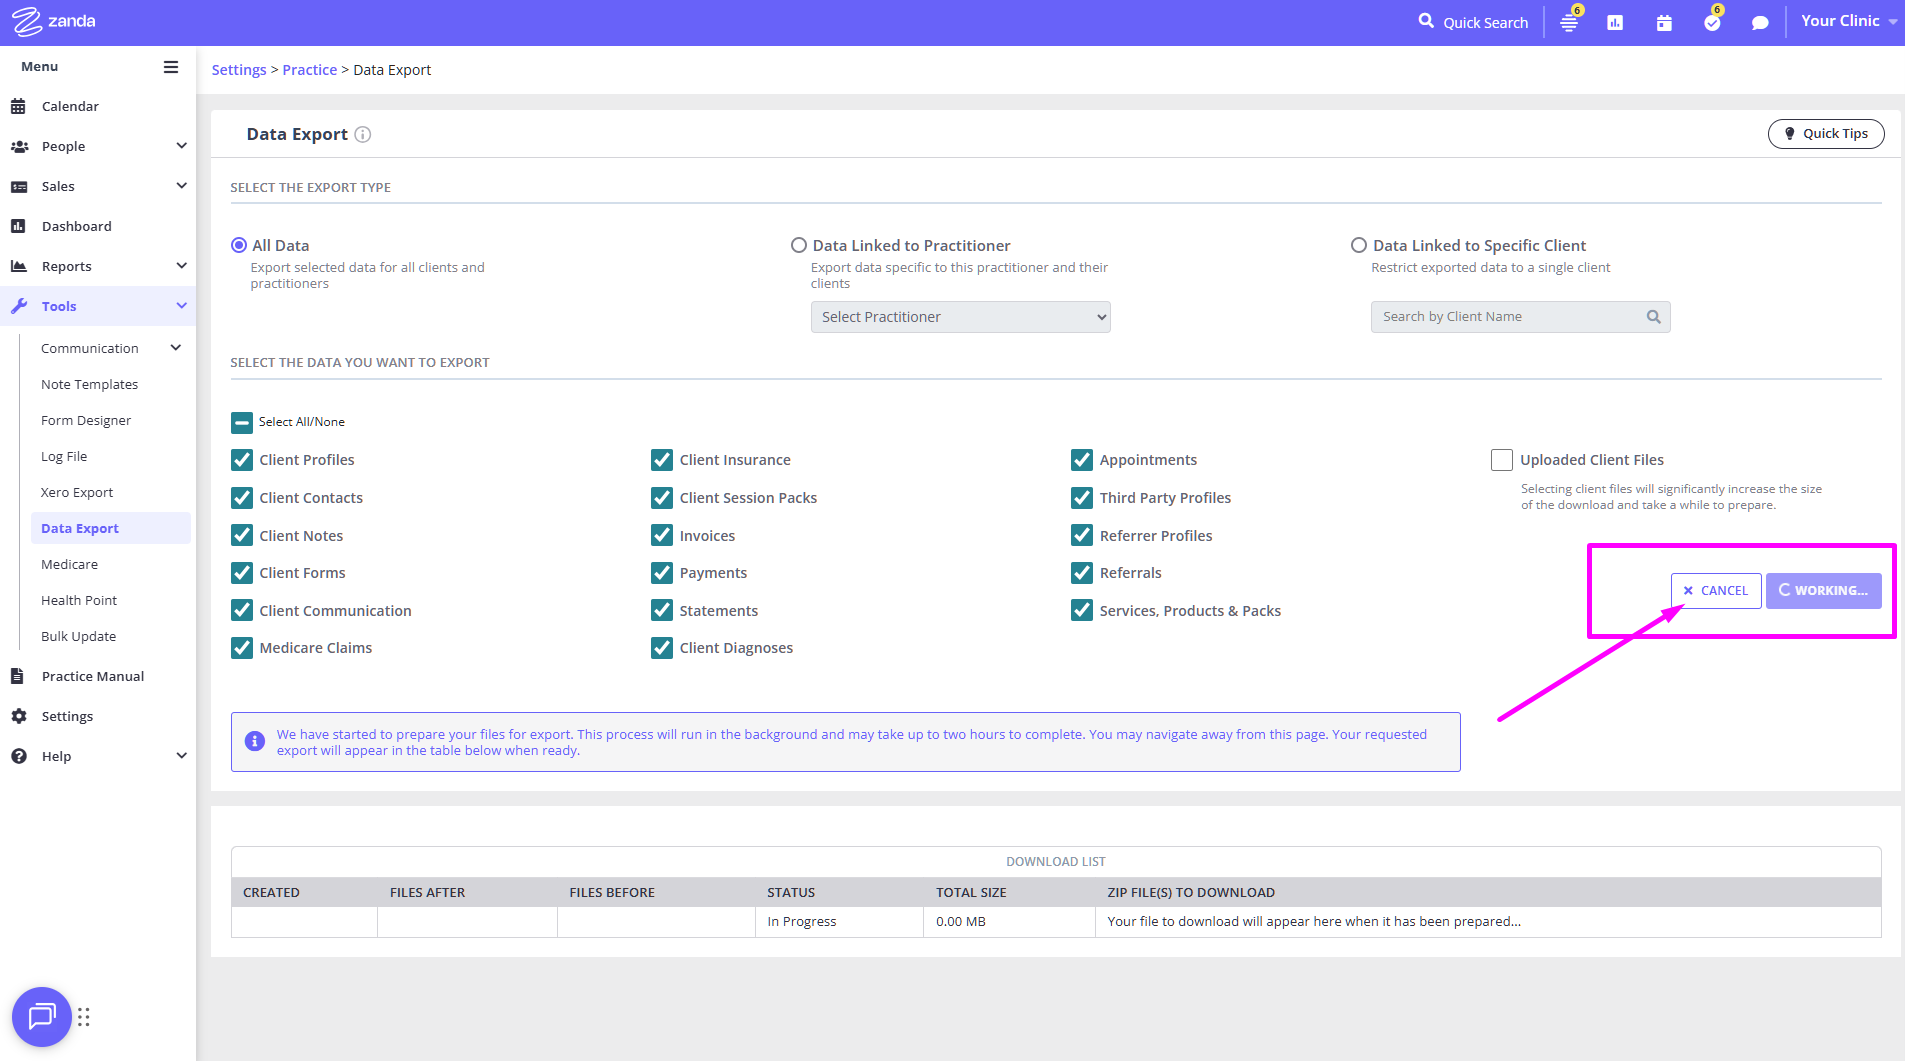Open the chat bubble icon in top bar

(x=1760, y=23)
